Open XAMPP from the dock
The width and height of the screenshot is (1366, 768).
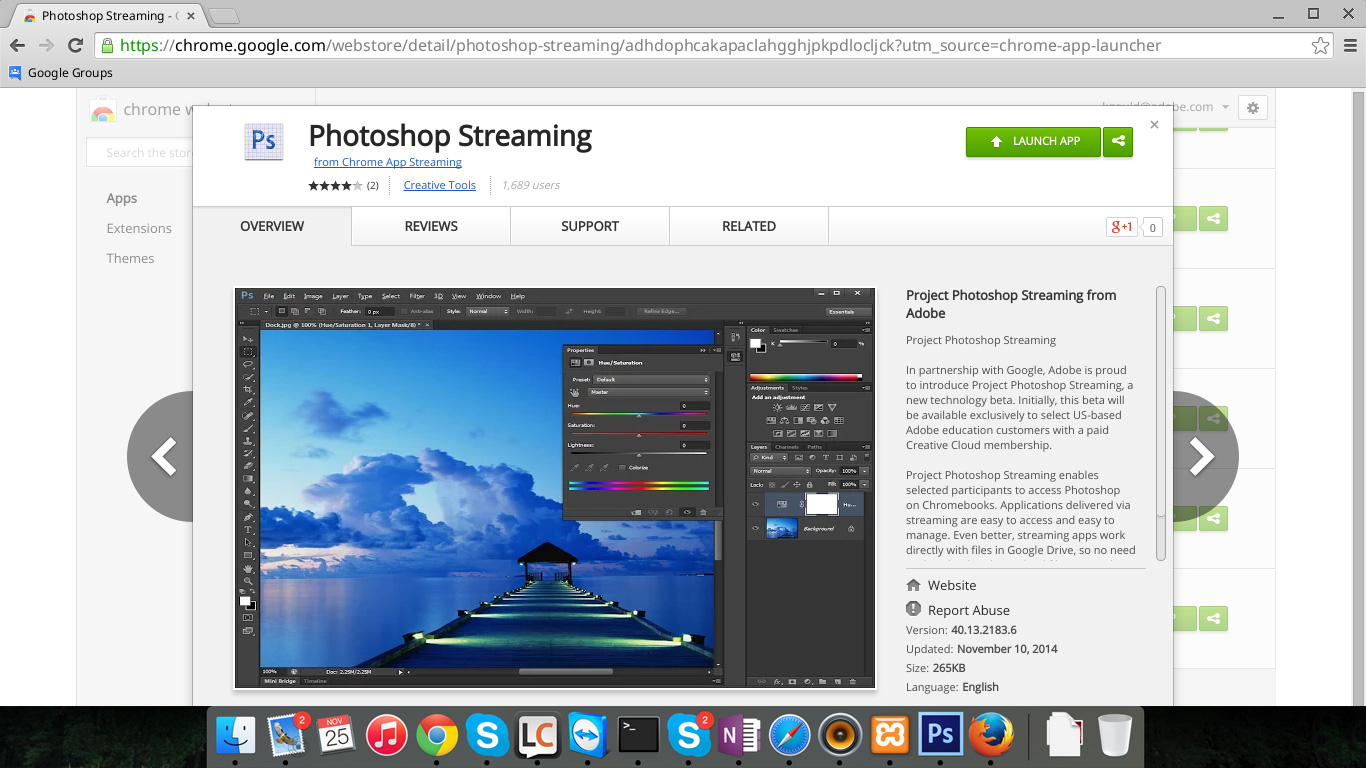coord(890,735)
